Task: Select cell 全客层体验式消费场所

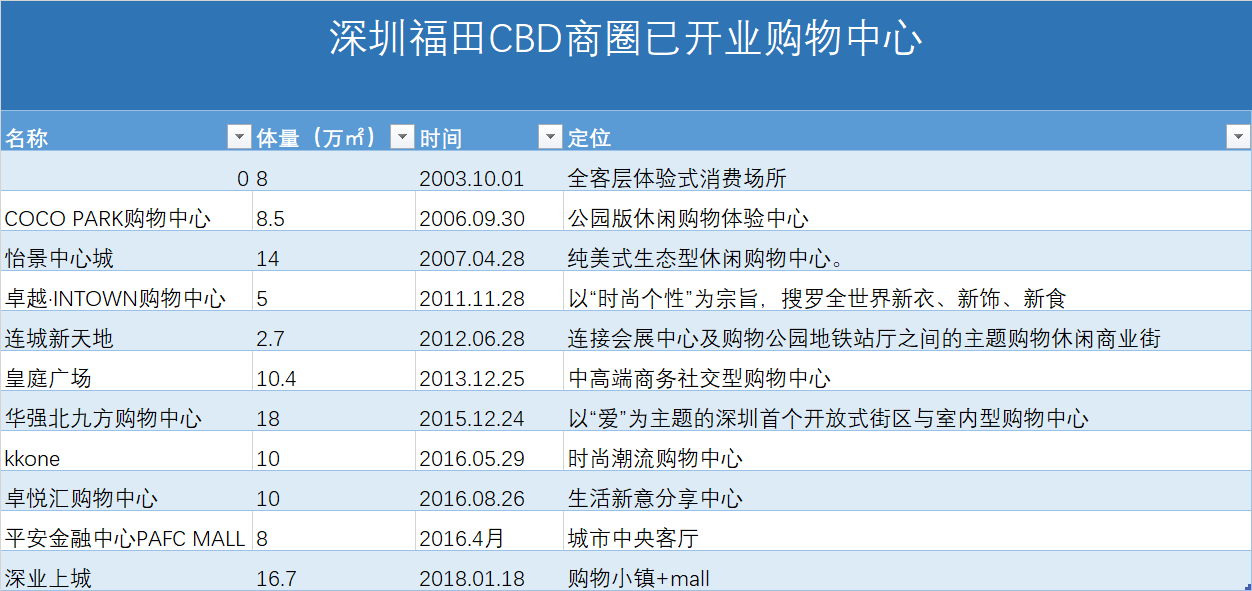Action: click(x=907, y=171)
